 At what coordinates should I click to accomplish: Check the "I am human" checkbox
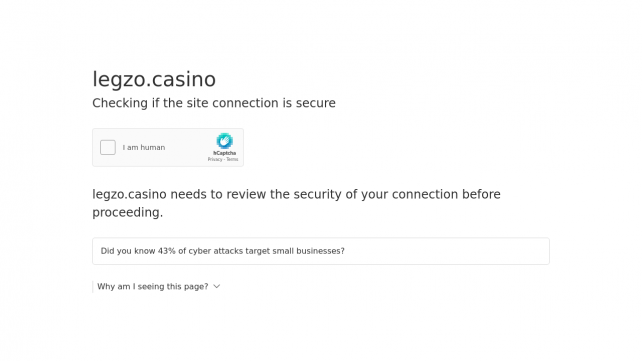(x=108, y=147)
